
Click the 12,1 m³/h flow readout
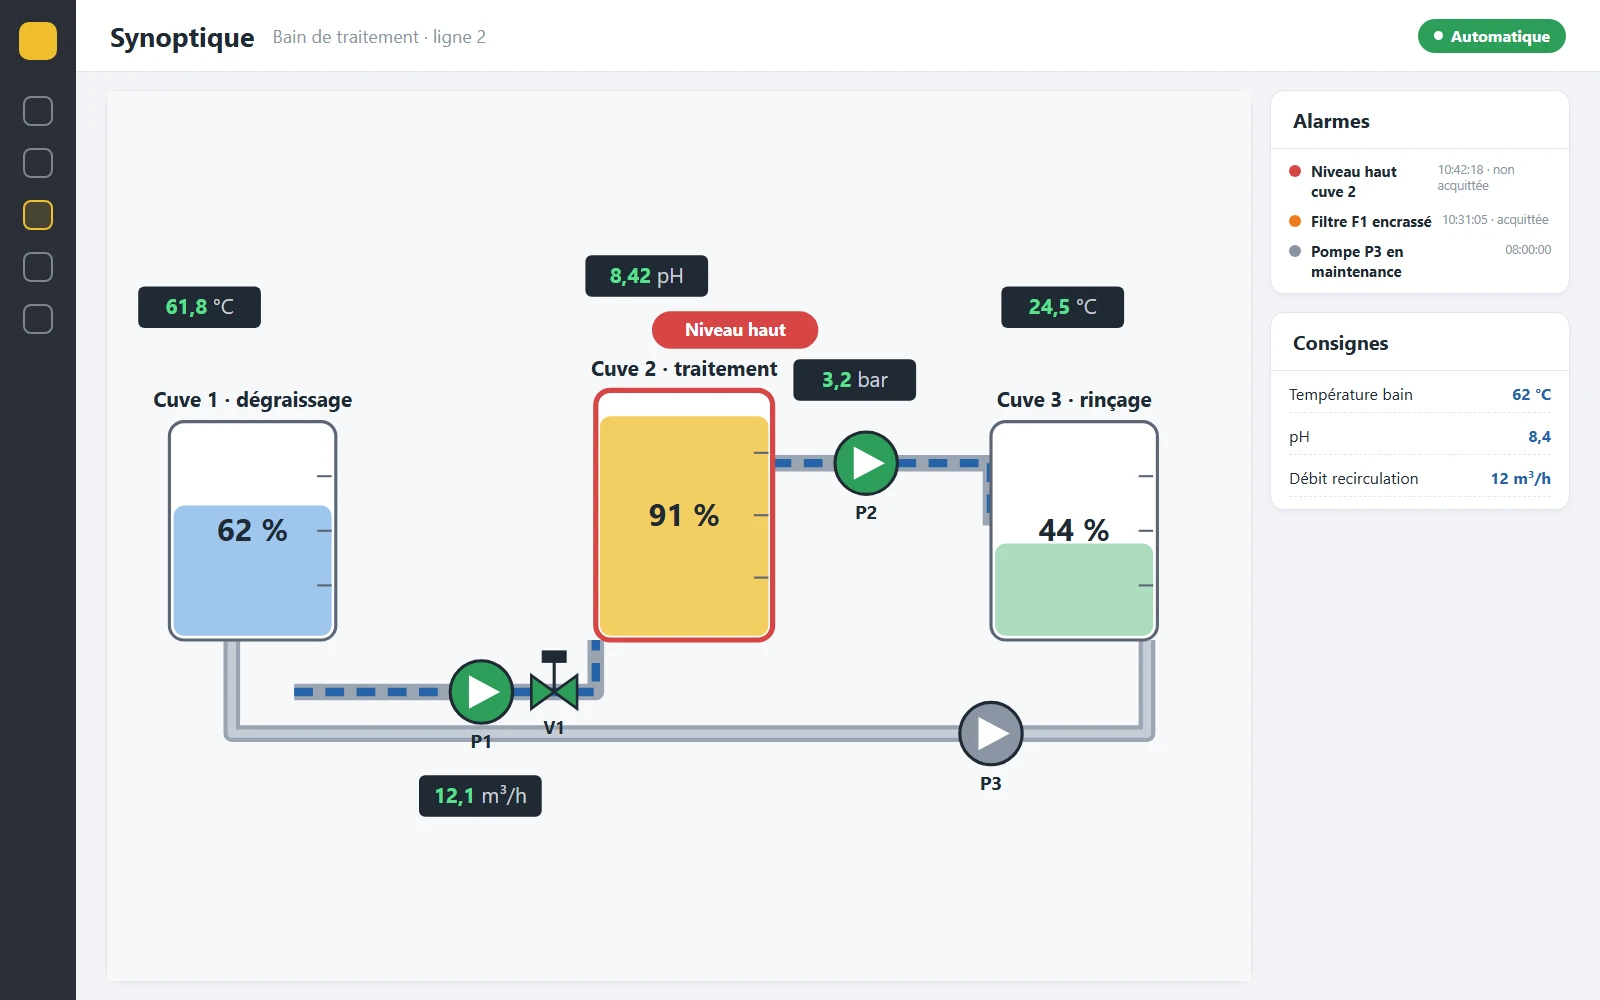(x=480, y=796)
